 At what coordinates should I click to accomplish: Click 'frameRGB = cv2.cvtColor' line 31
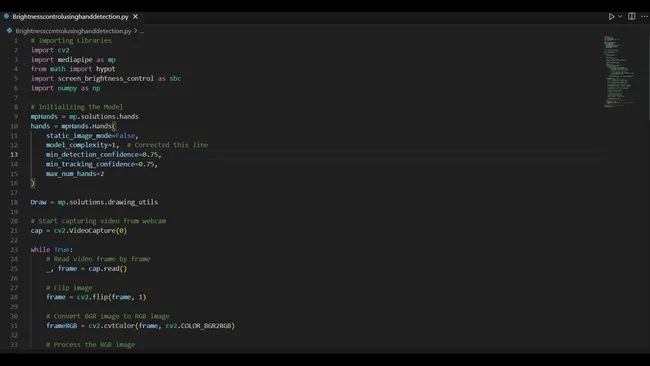pos(141,326)
